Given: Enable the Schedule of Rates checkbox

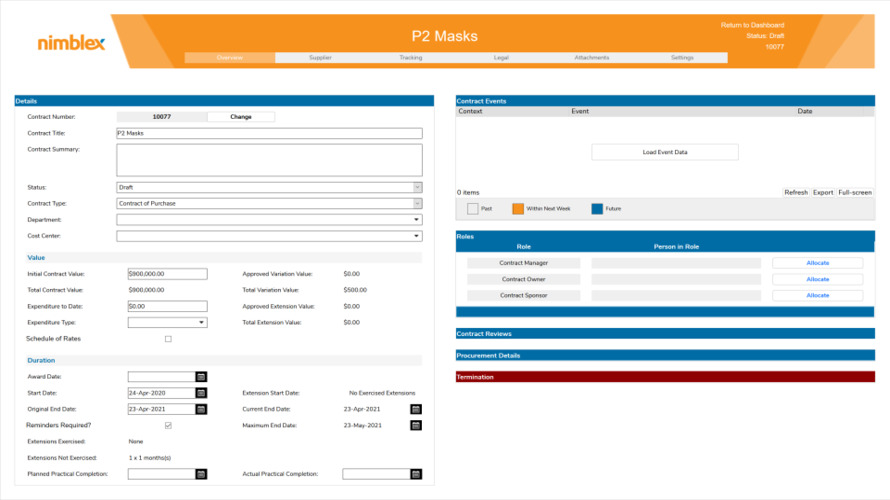Looking at the screenshot, I should coord(168,339).
